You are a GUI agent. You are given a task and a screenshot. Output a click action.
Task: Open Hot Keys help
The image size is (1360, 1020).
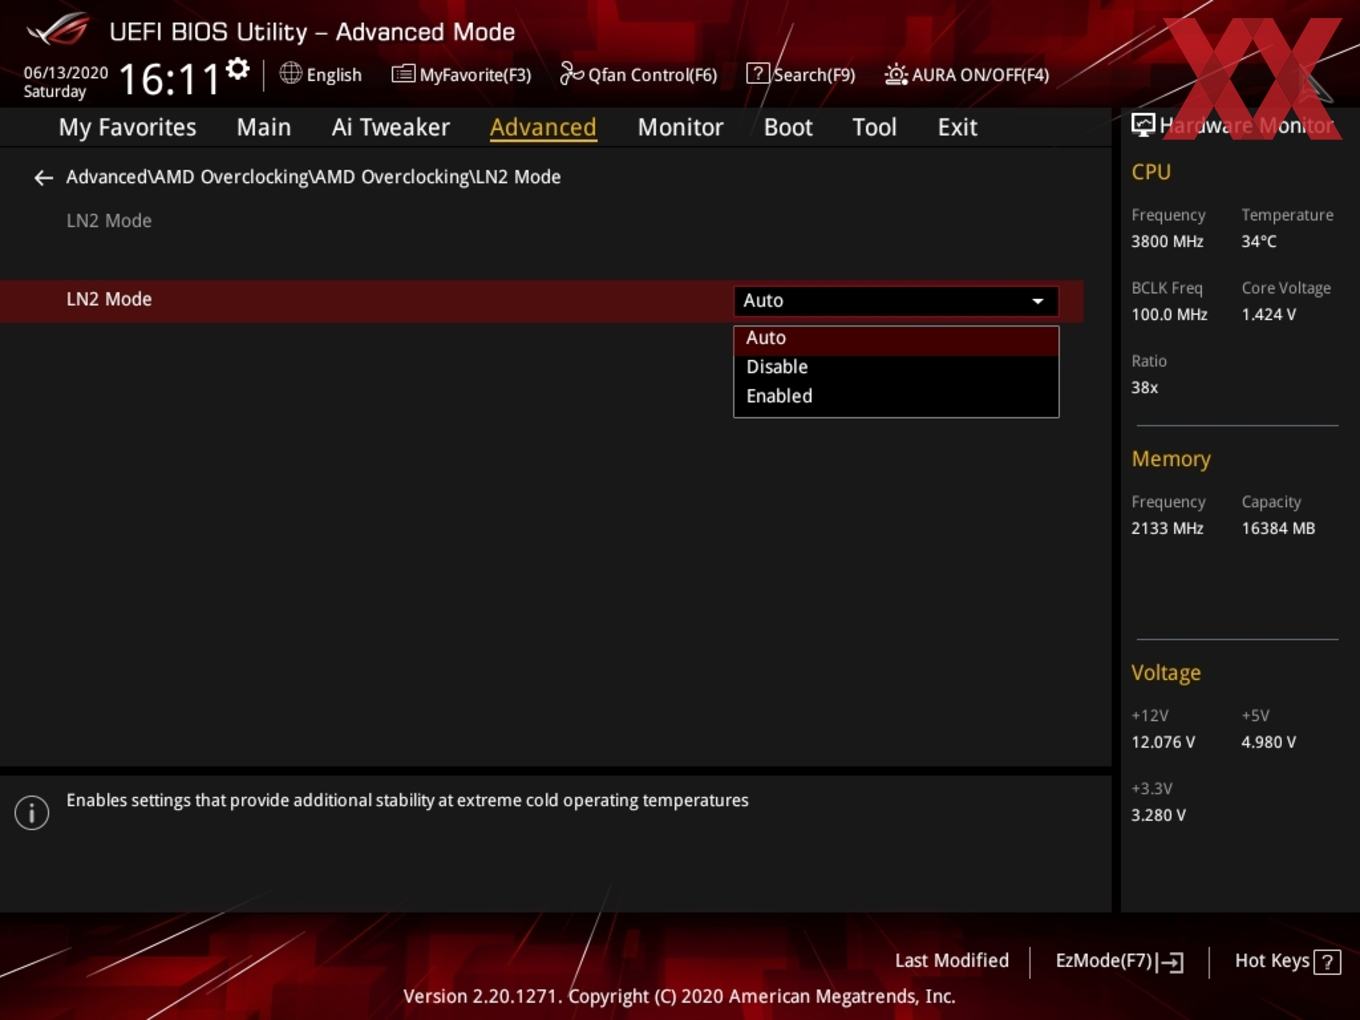1272,961
